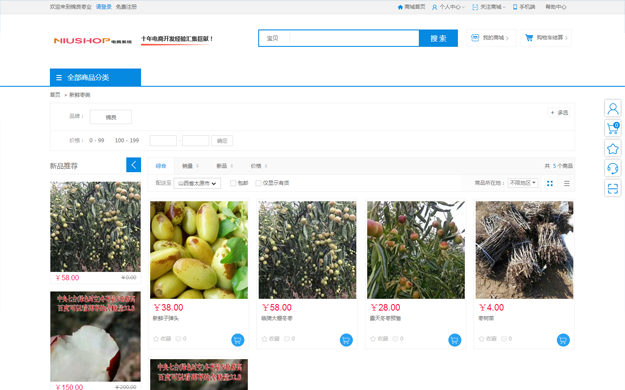Open the sidebar recommended product image priced ¥58.00

point(95,227)
